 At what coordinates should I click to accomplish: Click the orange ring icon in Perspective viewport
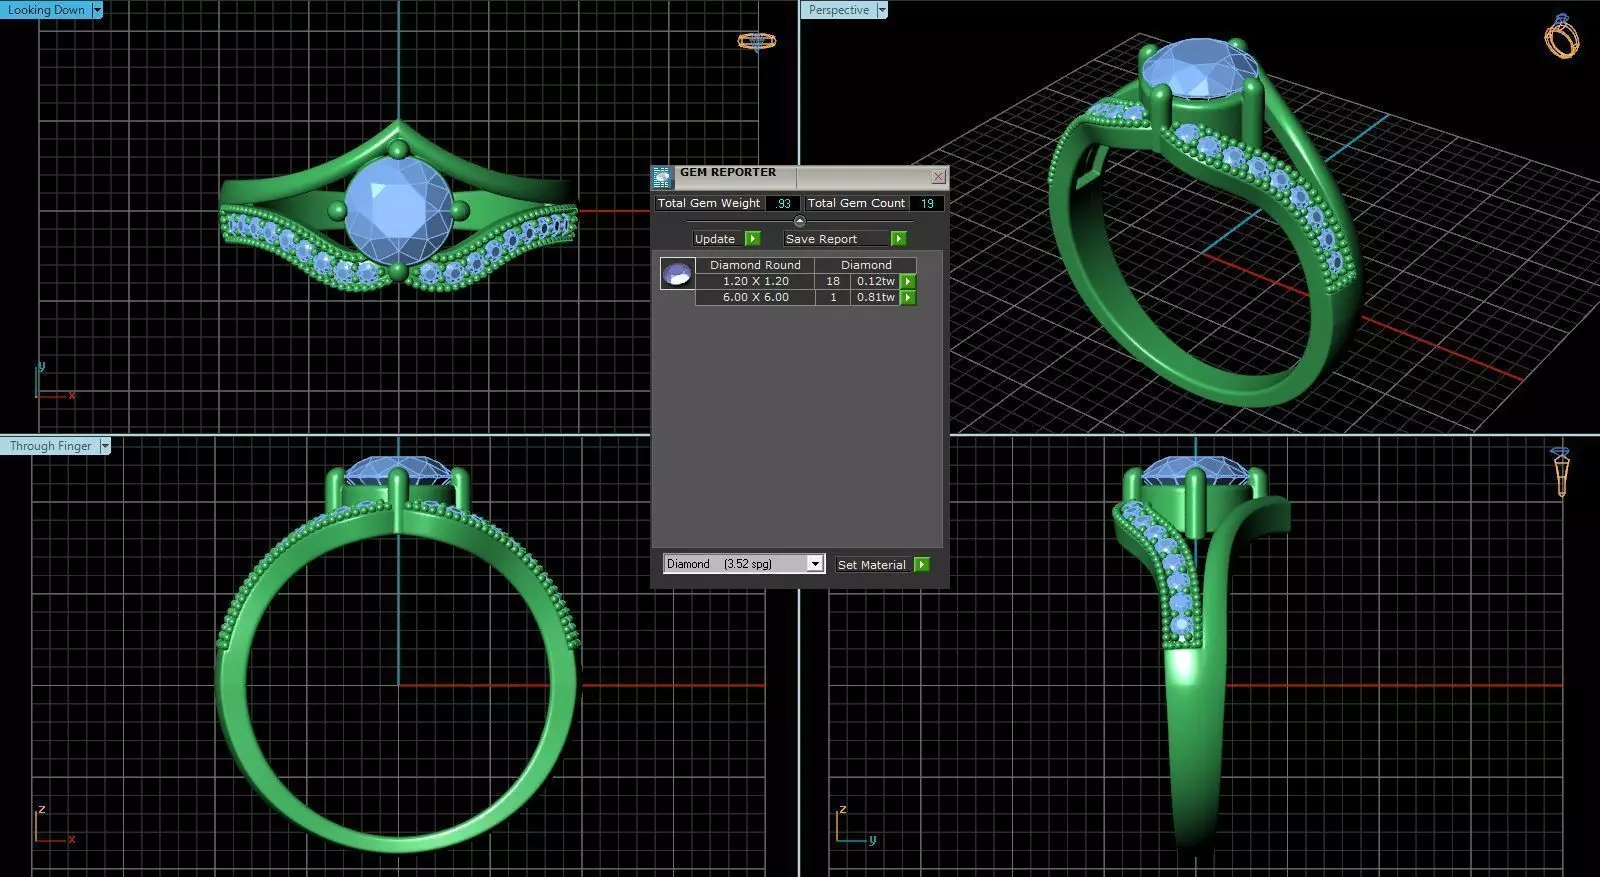click(1562, 36)
